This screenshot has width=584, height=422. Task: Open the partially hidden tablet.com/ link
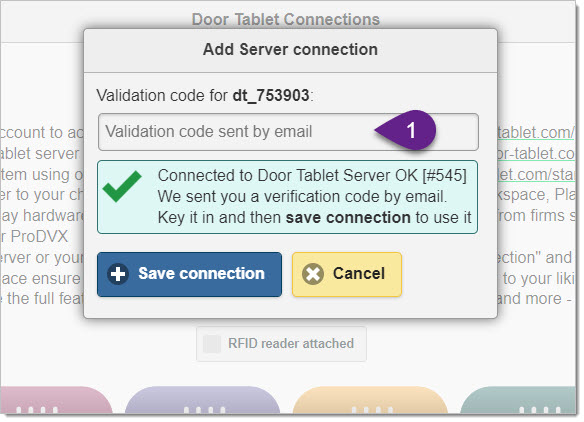coord(536,133)
